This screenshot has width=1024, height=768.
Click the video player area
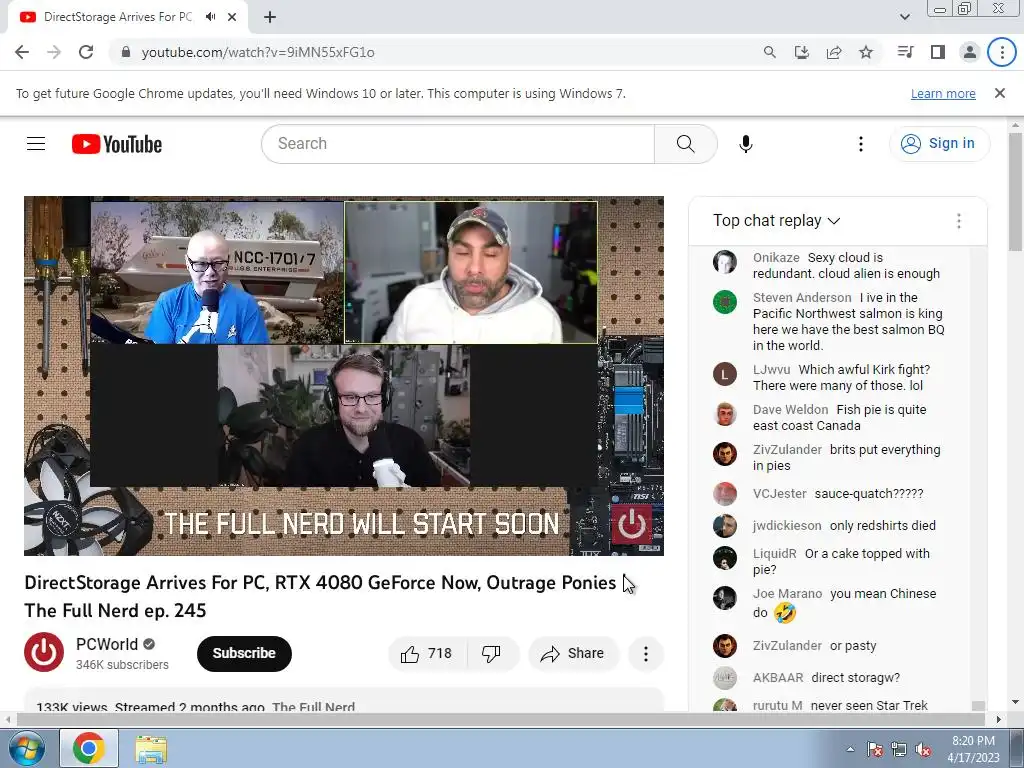click(344, 376)
